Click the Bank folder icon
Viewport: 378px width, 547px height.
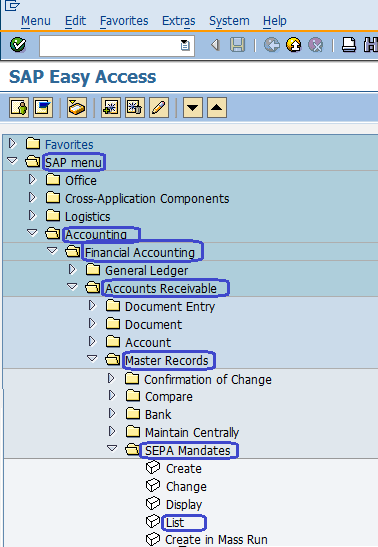coord(133,414)
